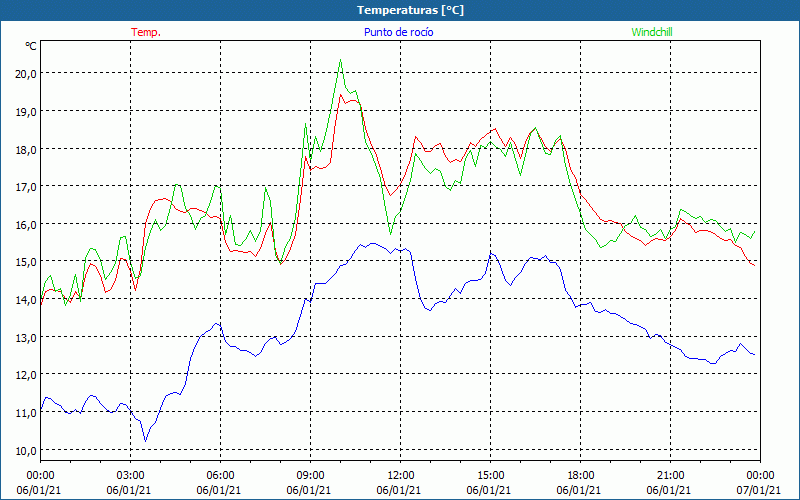The width and height of the screenshot is (800, 500).
Task: Click the '15:00' time axis label
Action: coord(491,476)
